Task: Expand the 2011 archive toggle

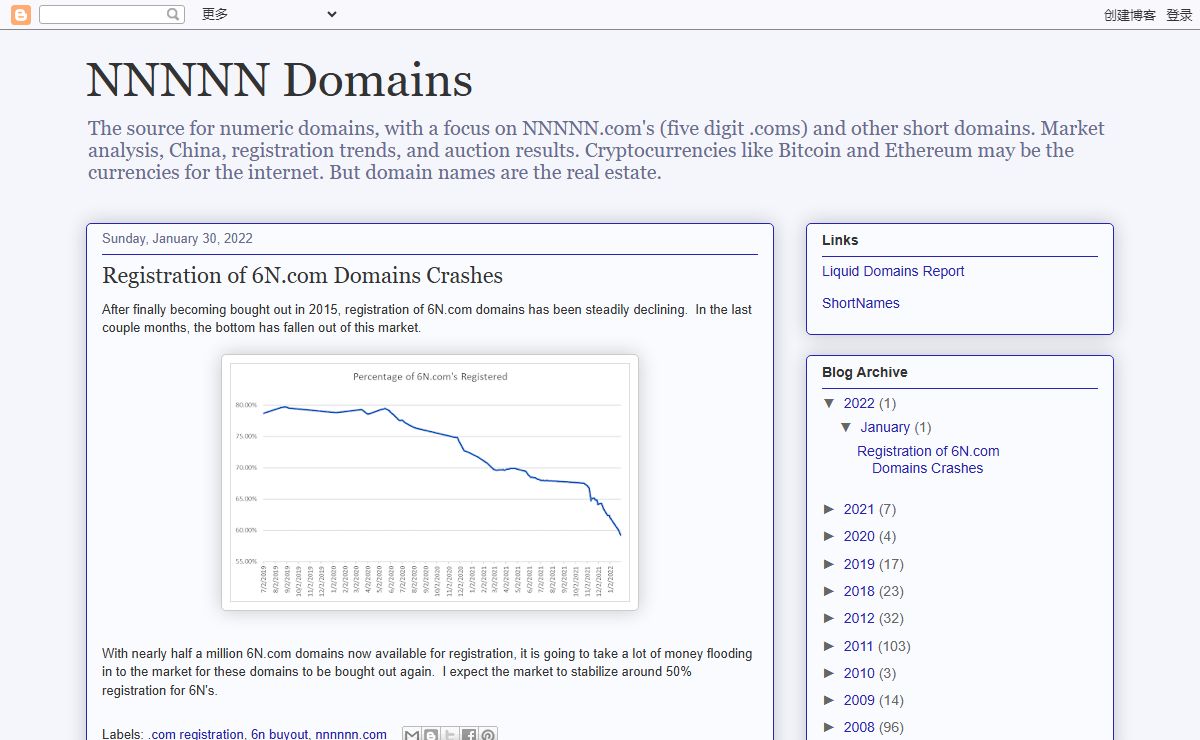Action: [829, 646]
